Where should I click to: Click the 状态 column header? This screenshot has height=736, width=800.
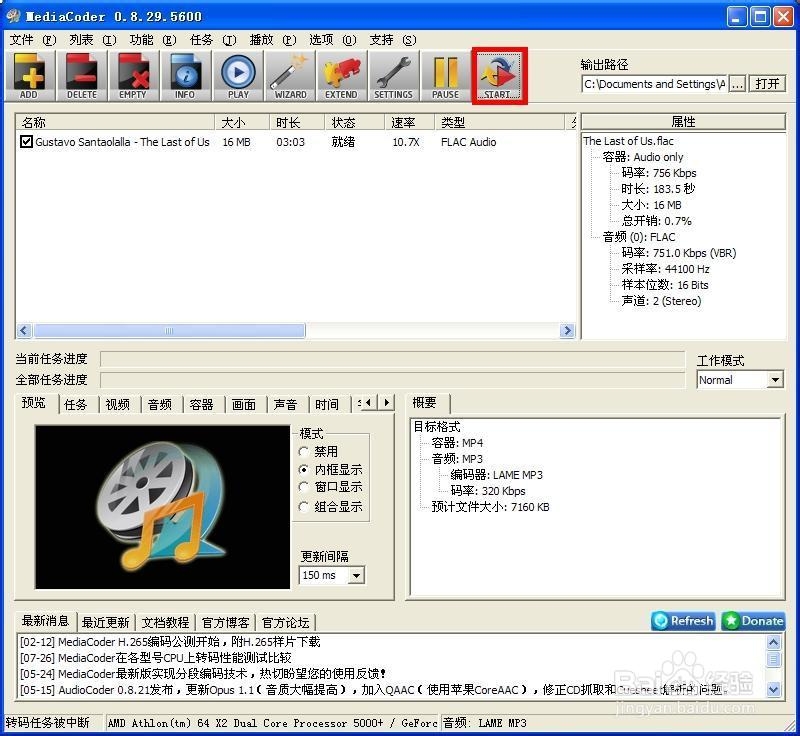coord(355,122)
